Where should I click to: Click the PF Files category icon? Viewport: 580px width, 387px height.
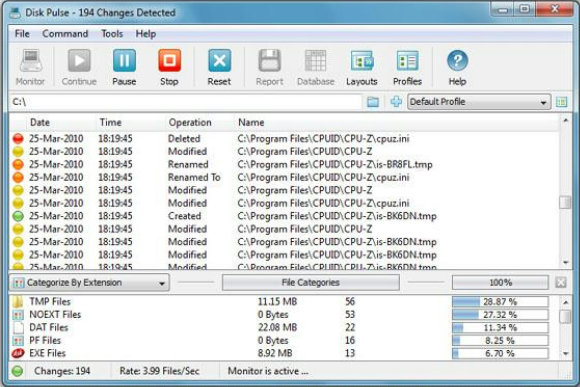click(18, 340)
